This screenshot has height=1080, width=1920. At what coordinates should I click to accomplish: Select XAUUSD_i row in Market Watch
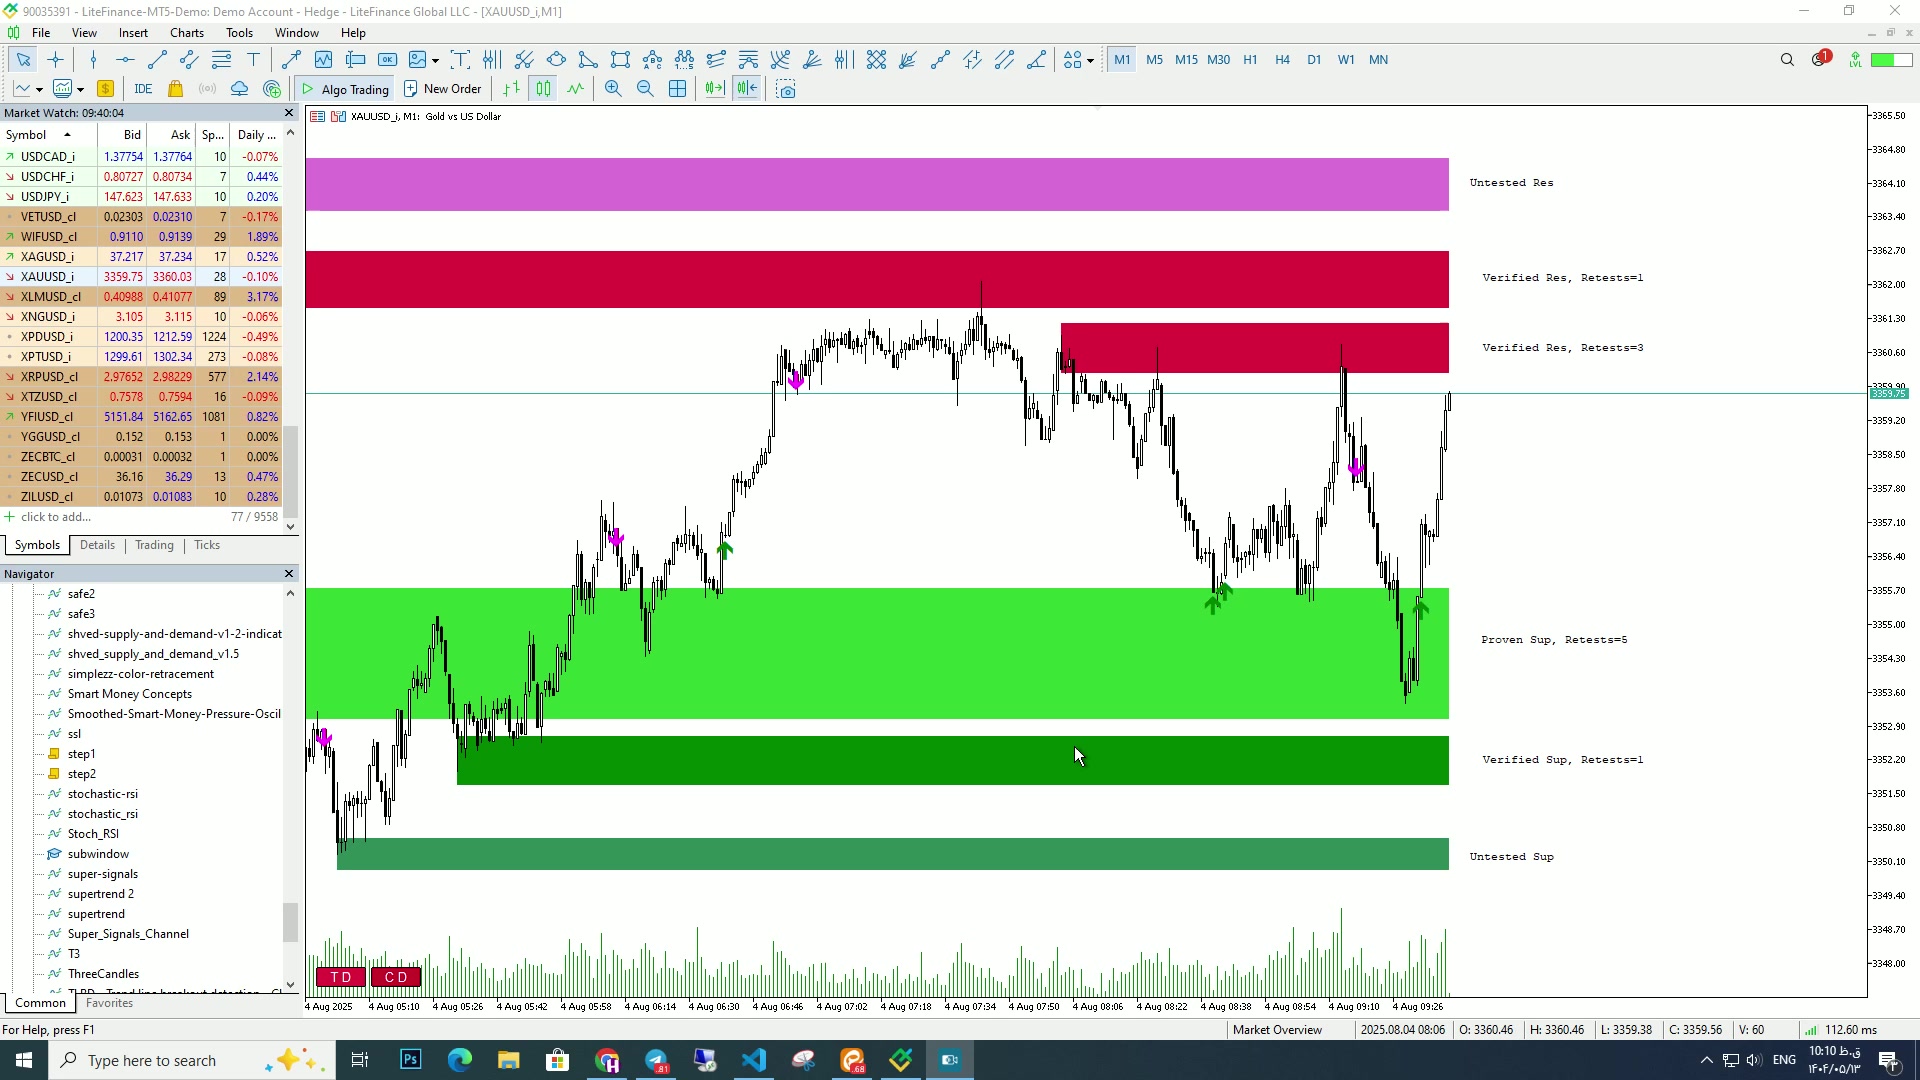point(141,277)
